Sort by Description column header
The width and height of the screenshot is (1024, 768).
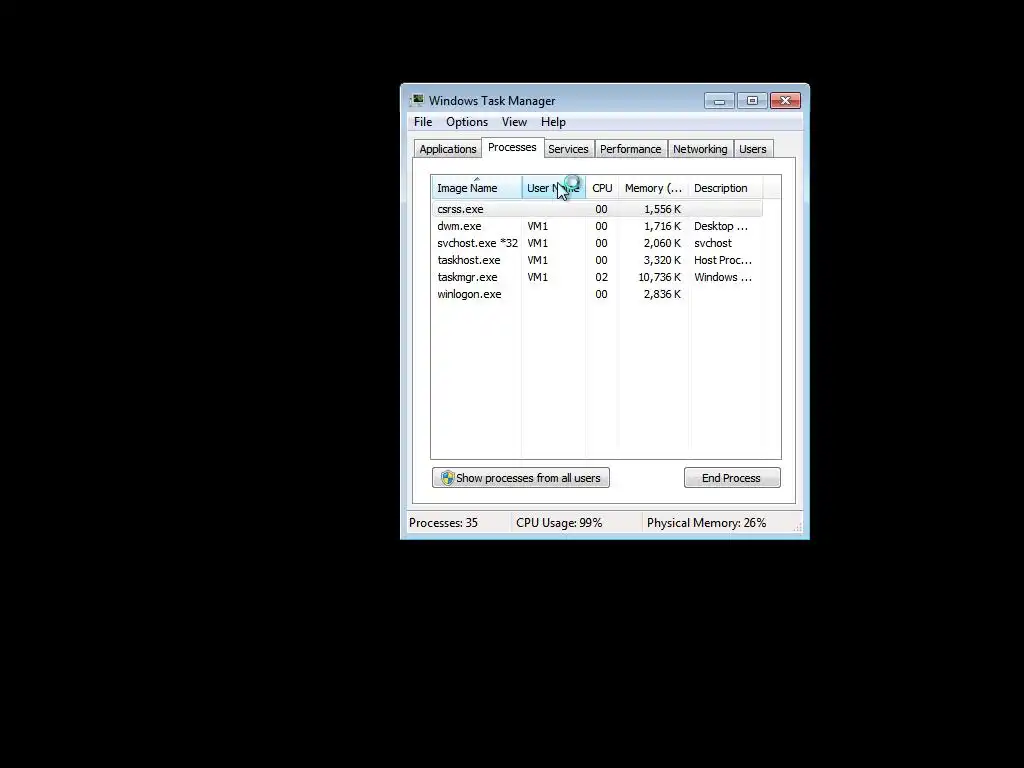coord(725,188)
